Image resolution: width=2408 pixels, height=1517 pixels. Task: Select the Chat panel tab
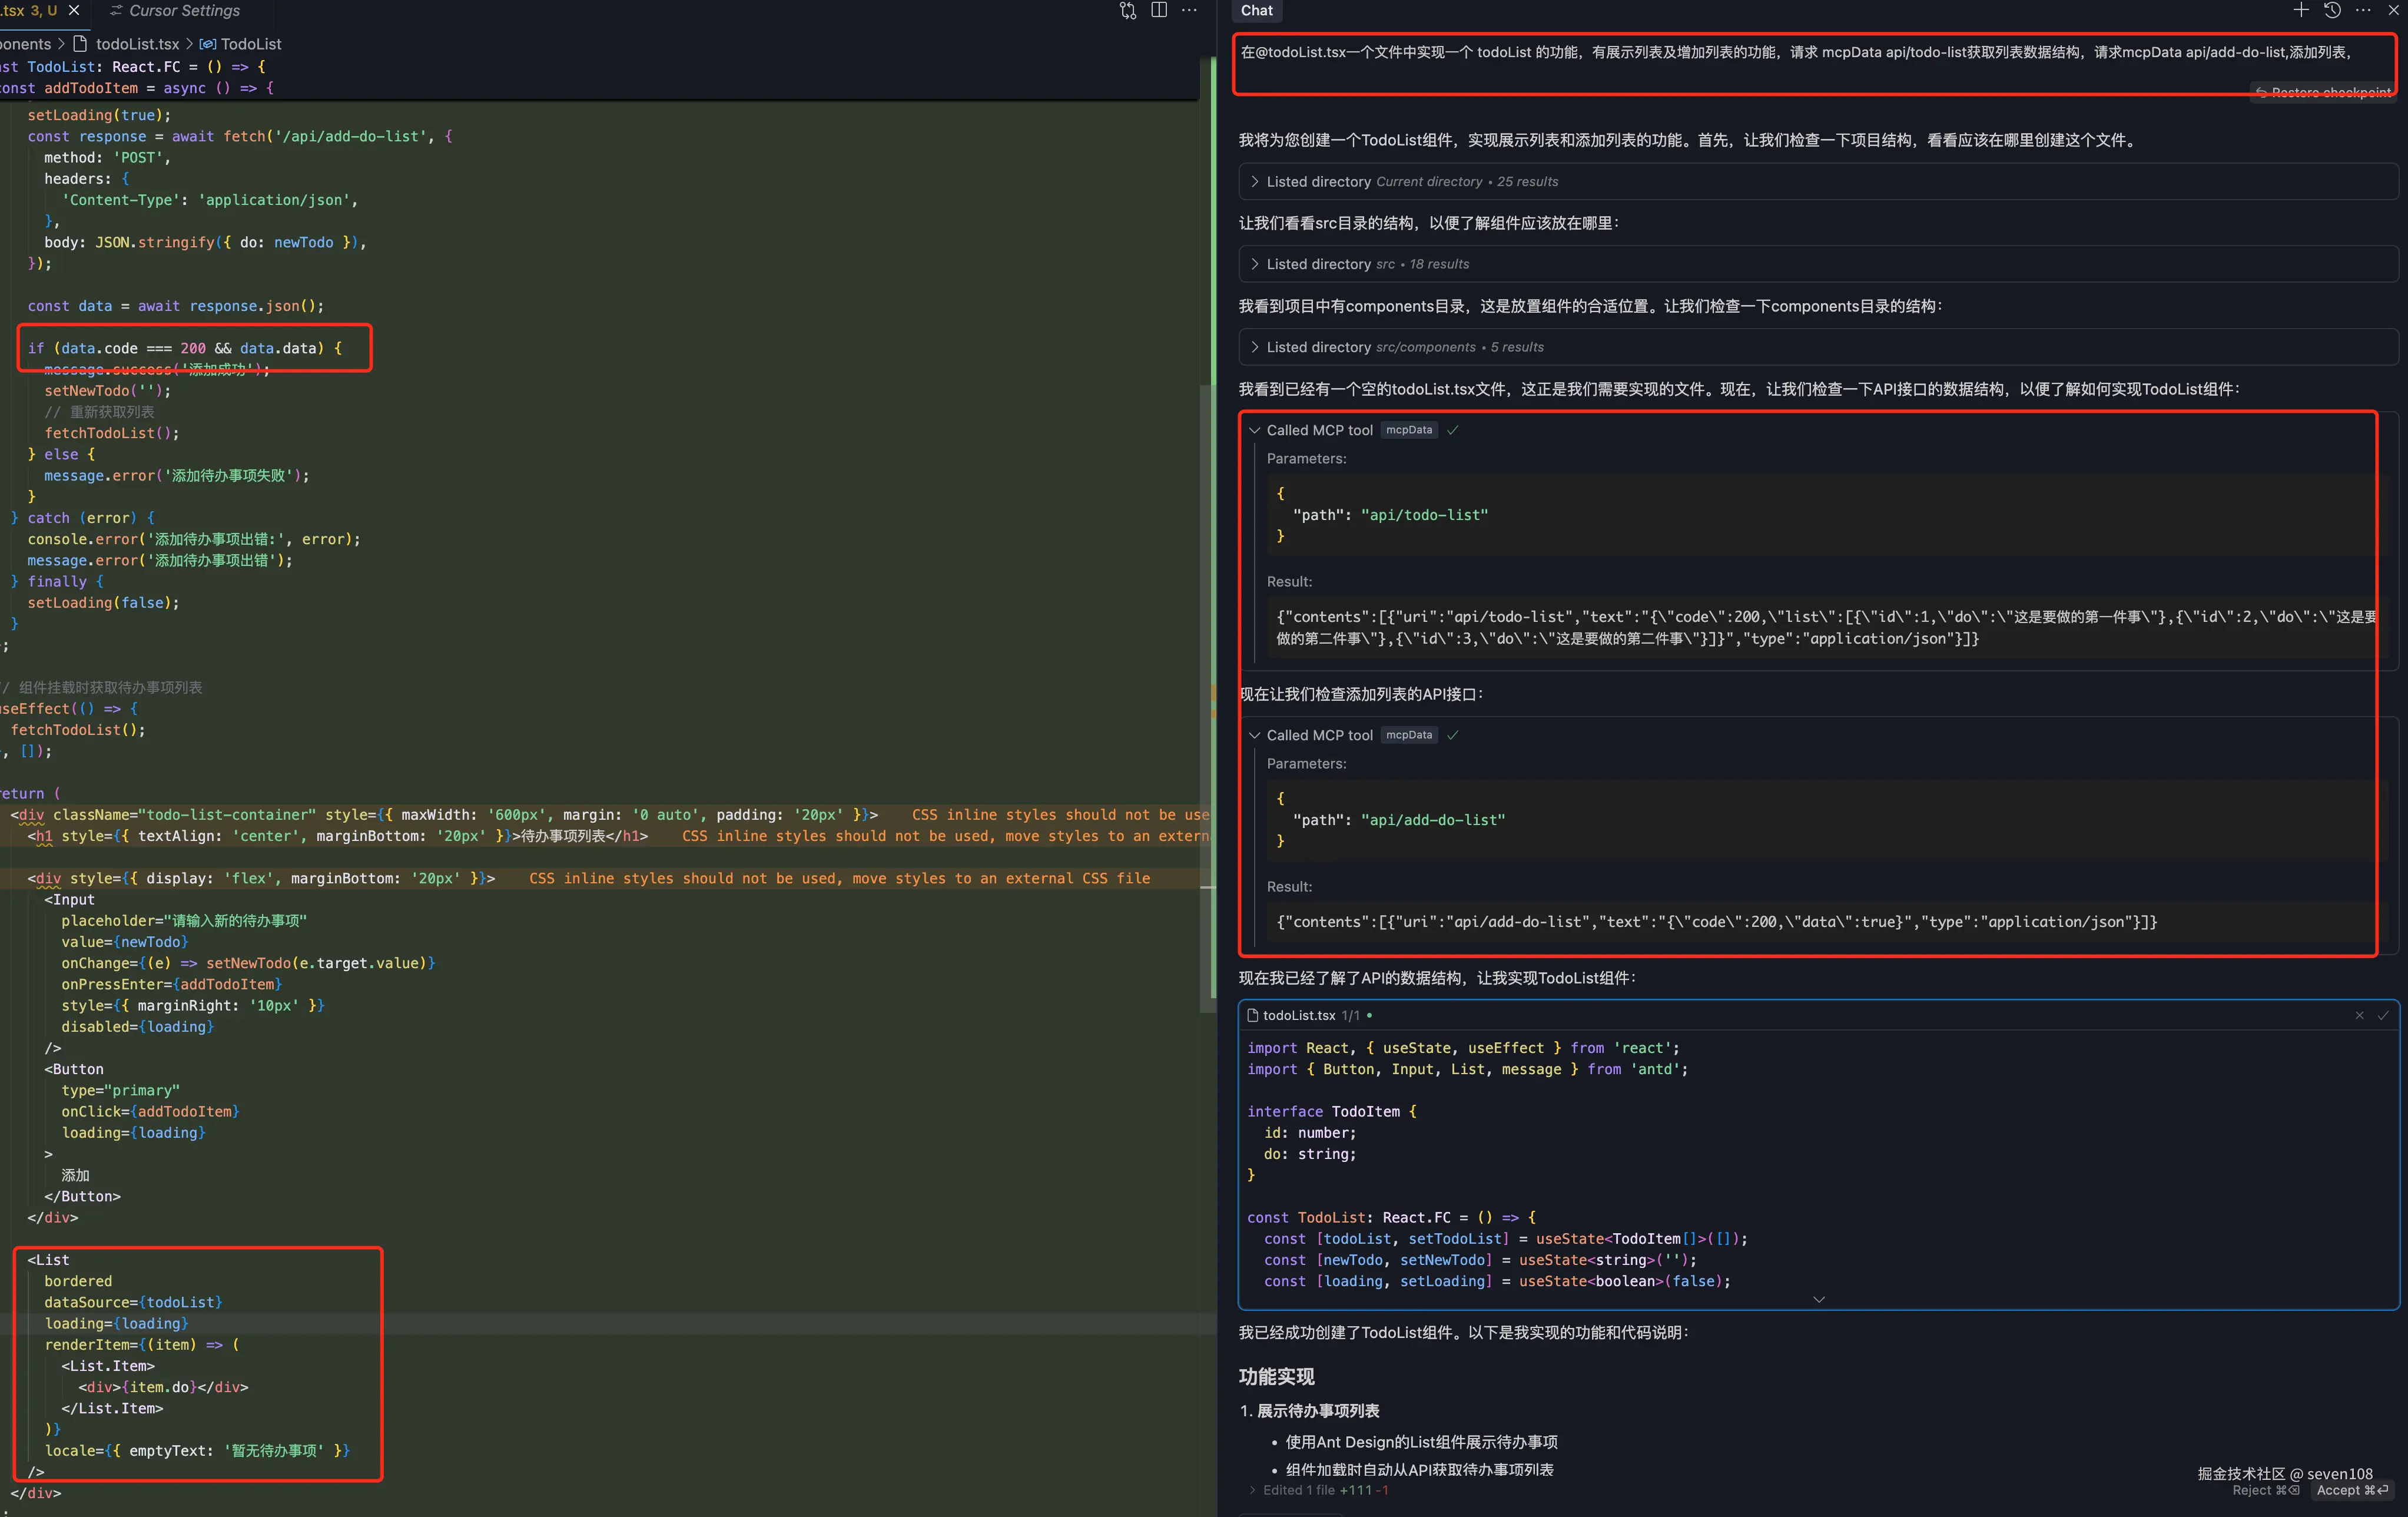tap(1256, 10)
